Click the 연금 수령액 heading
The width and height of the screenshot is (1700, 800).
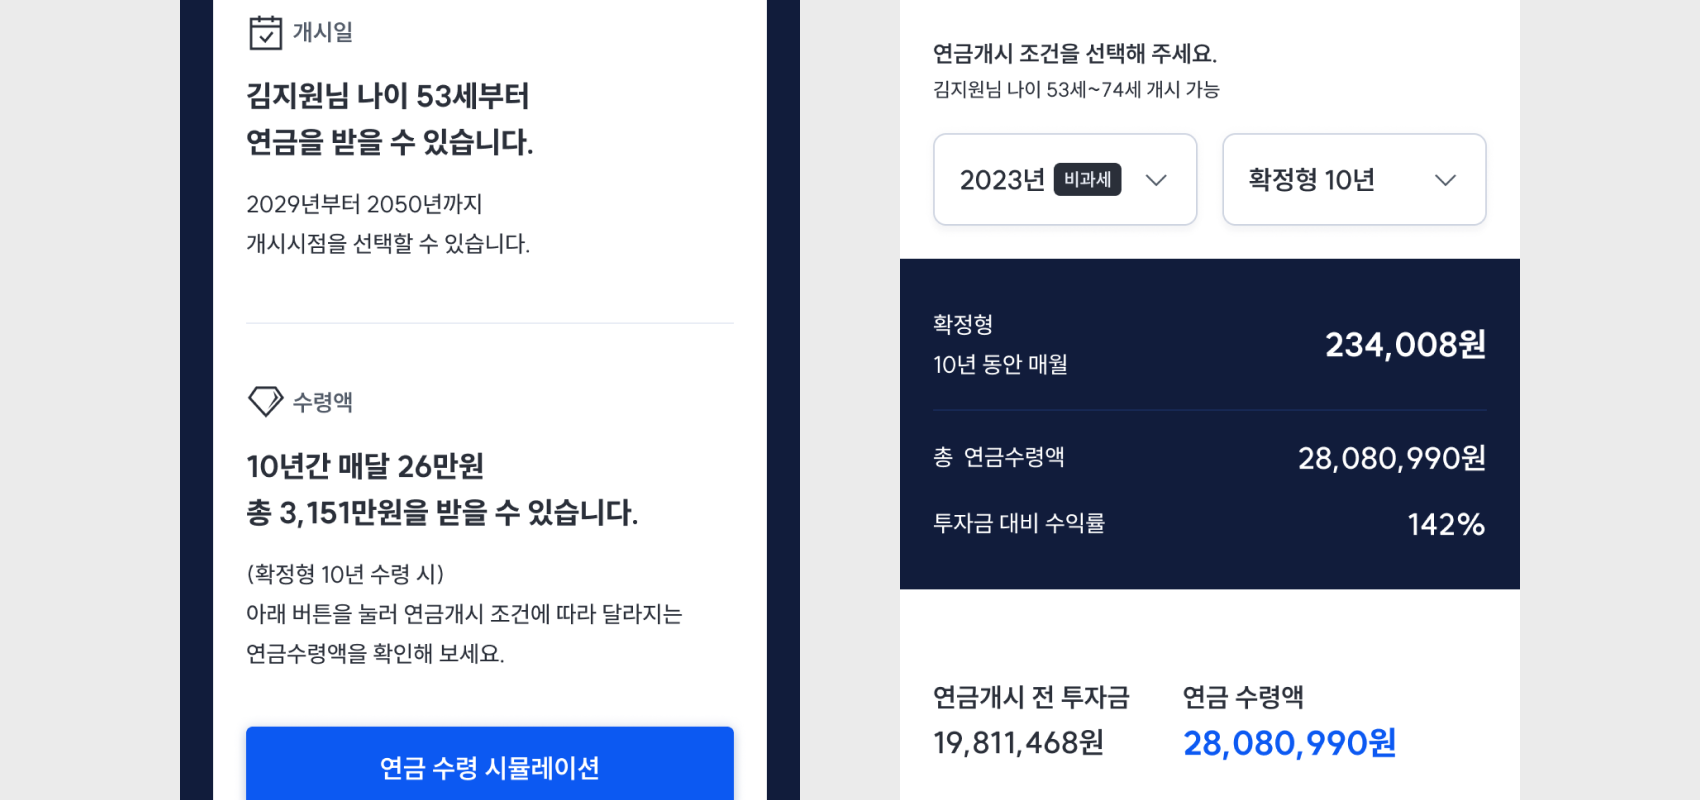(1243, 697)
